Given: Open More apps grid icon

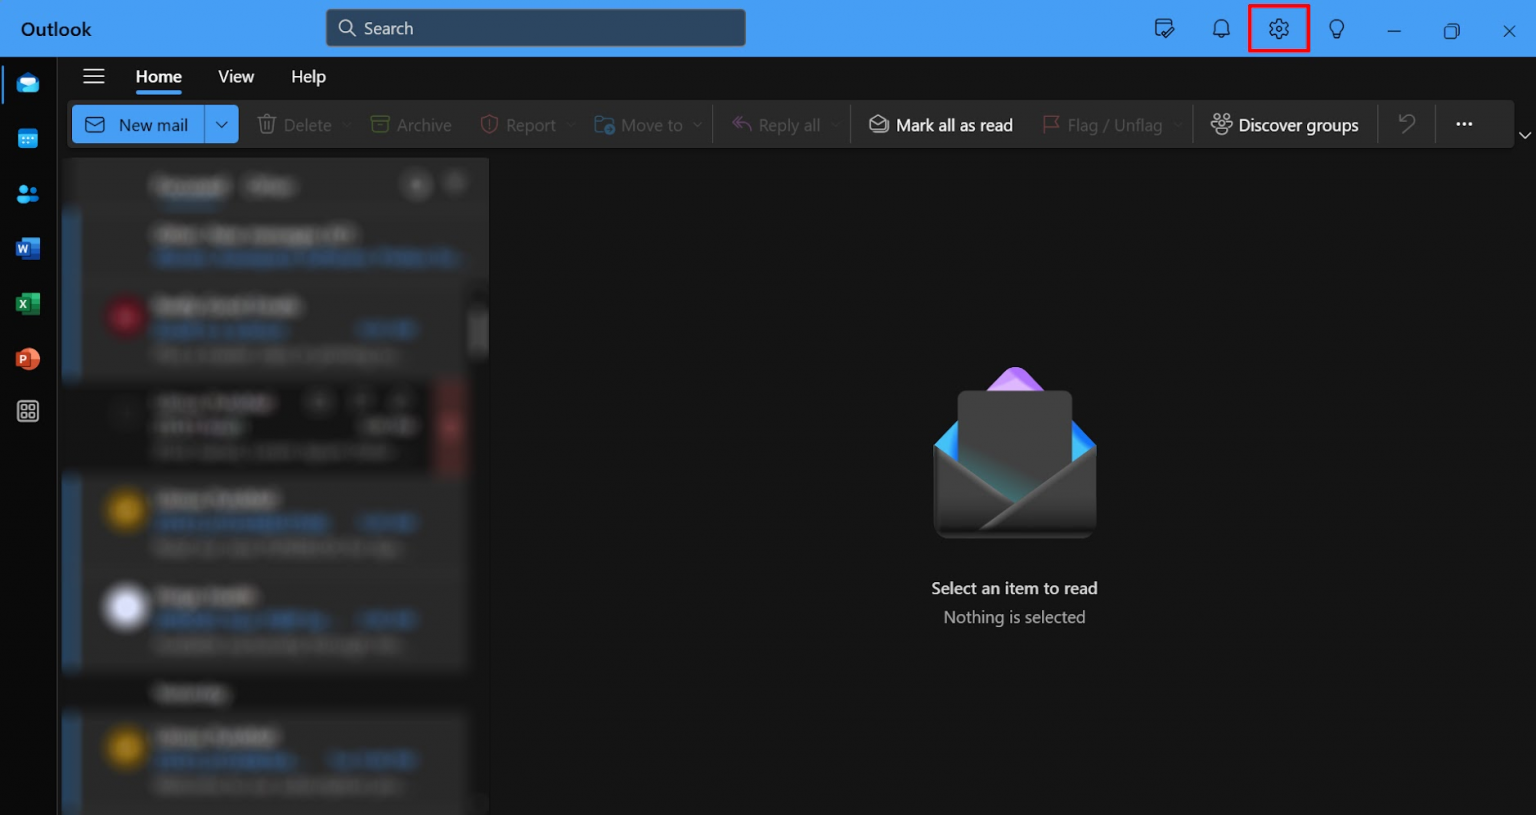Looking at the screenshot, I should point(28,411).
